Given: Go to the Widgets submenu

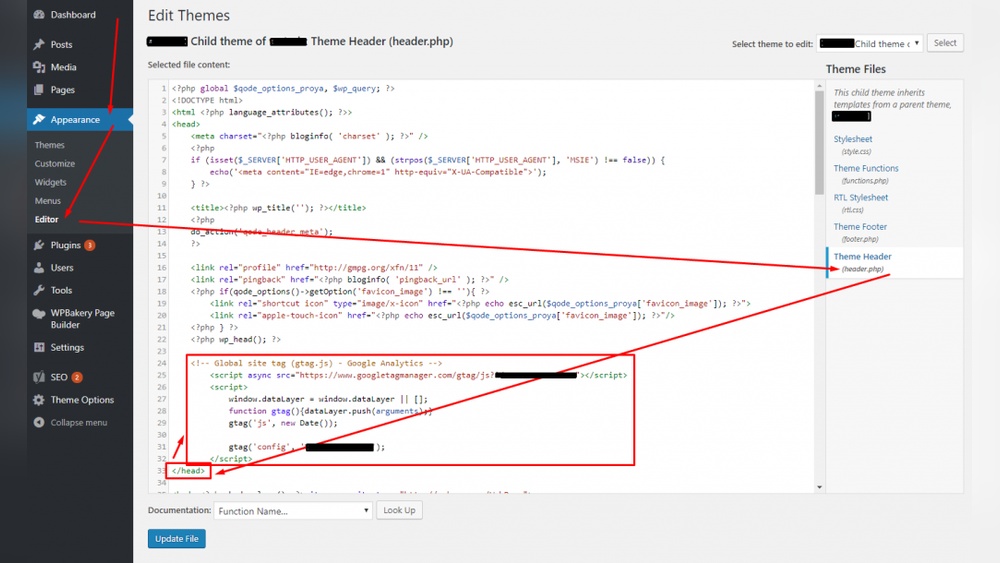Looking at the screenshot, I should 50,182.
